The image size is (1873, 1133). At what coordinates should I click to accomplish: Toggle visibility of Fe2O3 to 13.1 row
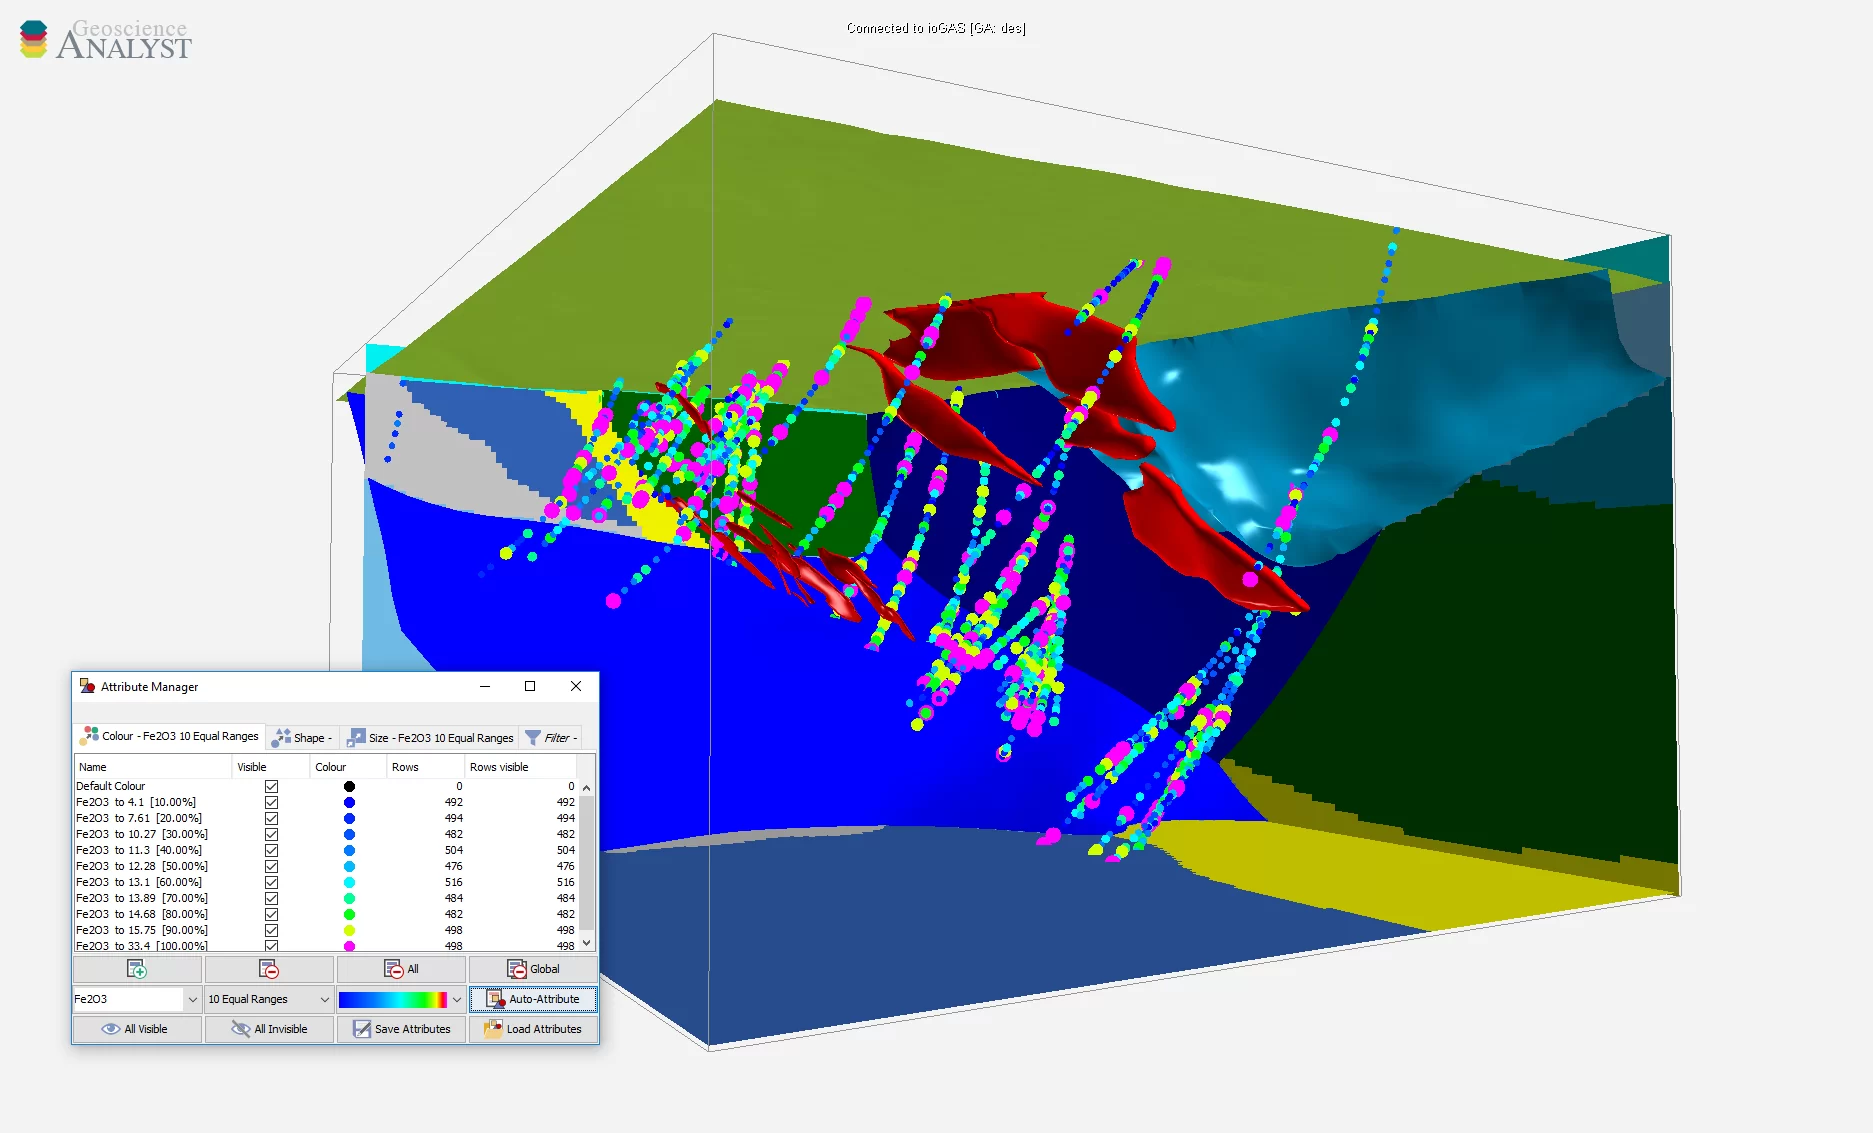click(271, 882)
